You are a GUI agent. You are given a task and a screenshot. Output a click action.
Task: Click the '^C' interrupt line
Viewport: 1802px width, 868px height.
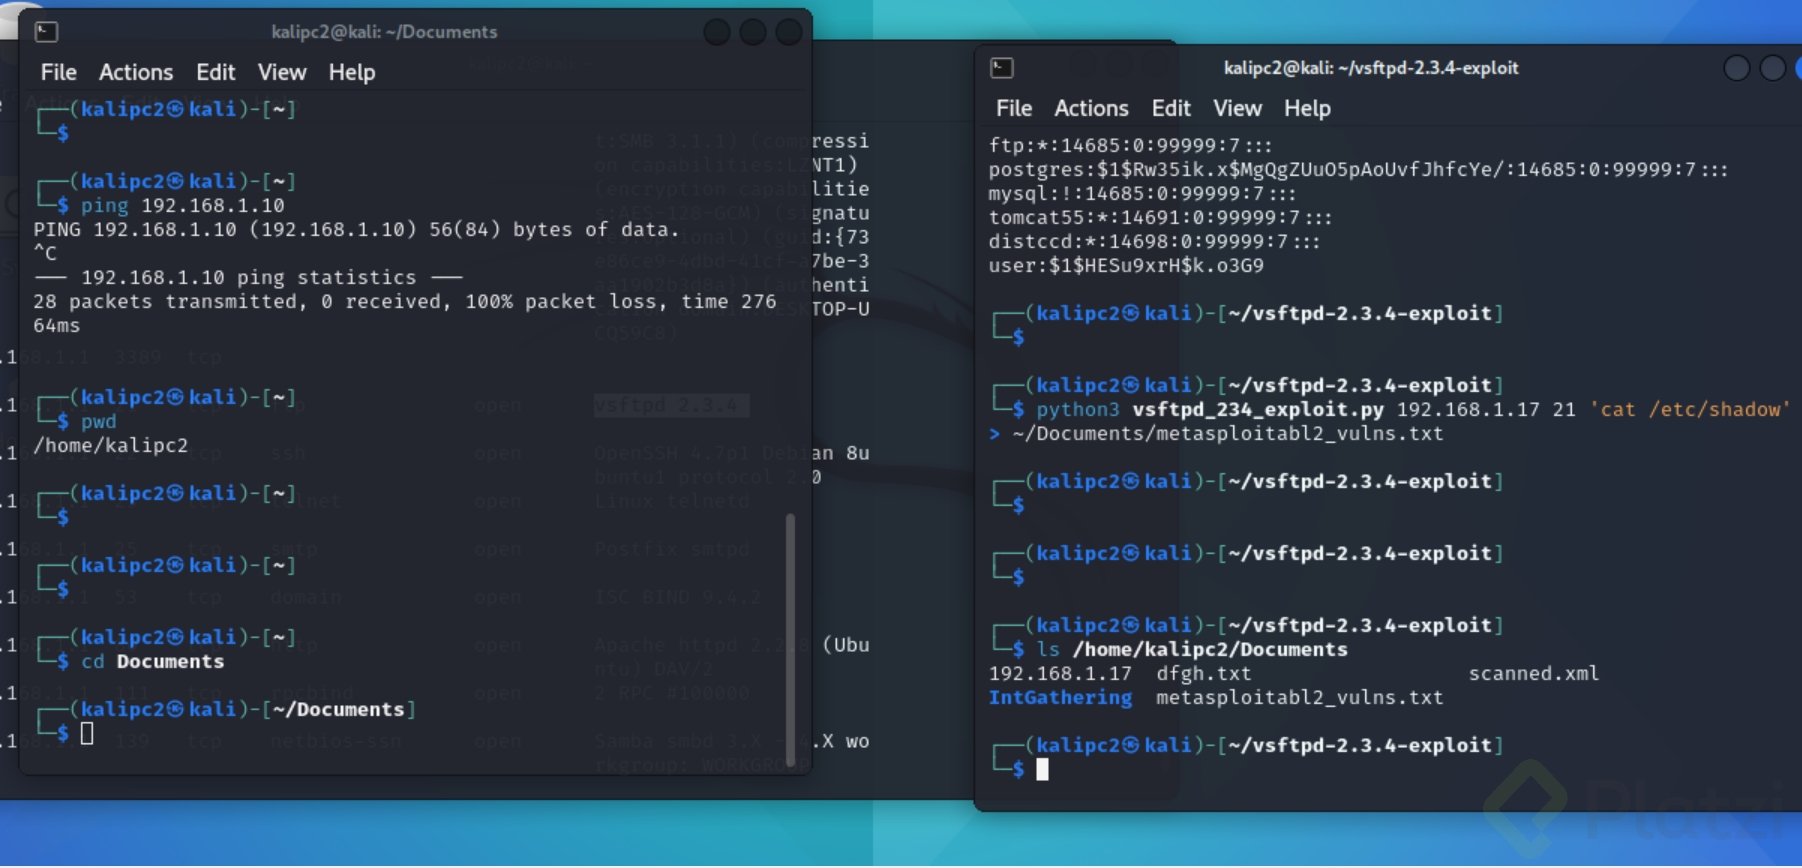(45, 253)
